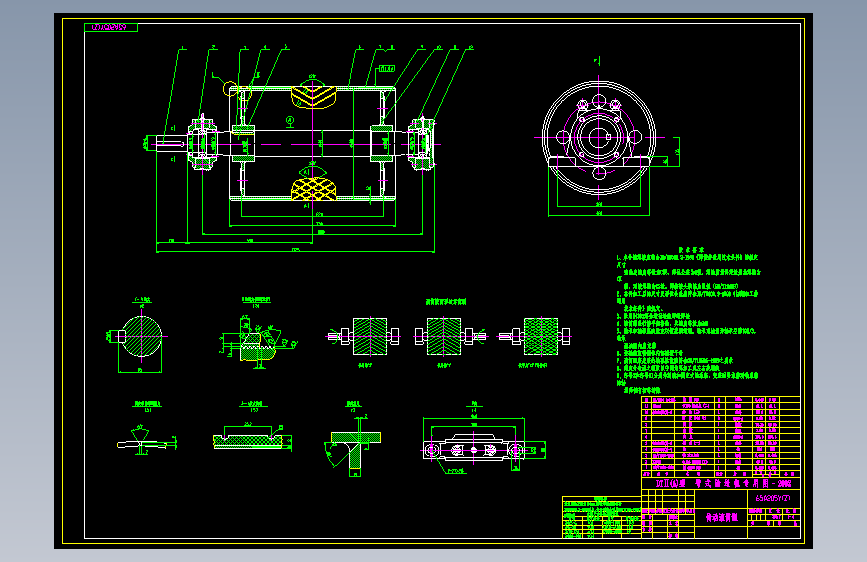Select the T-shaped weld joint detail
The width and height of the screenshot is (867, 562).
(x=352, y=446)
